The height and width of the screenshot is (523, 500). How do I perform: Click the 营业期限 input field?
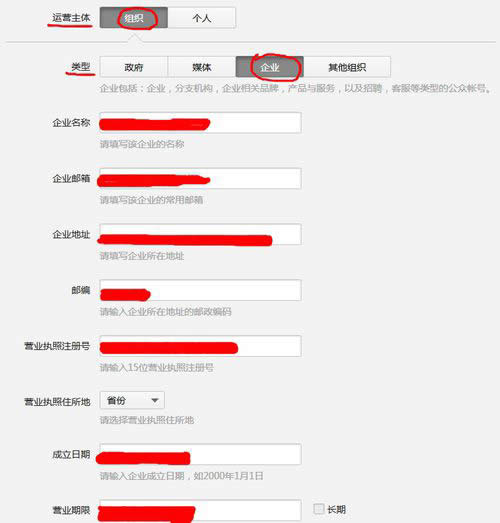pos(200,510)
